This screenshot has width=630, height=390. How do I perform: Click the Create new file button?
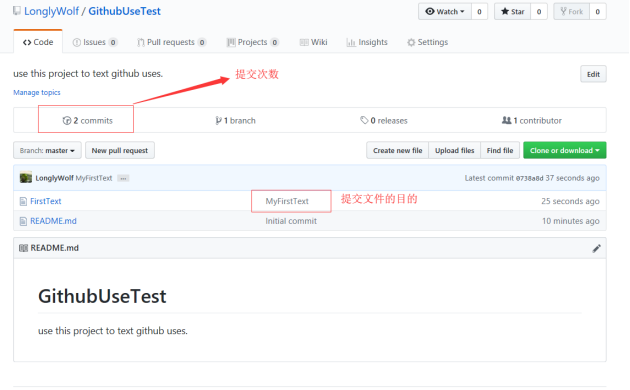tap(397, 150)
